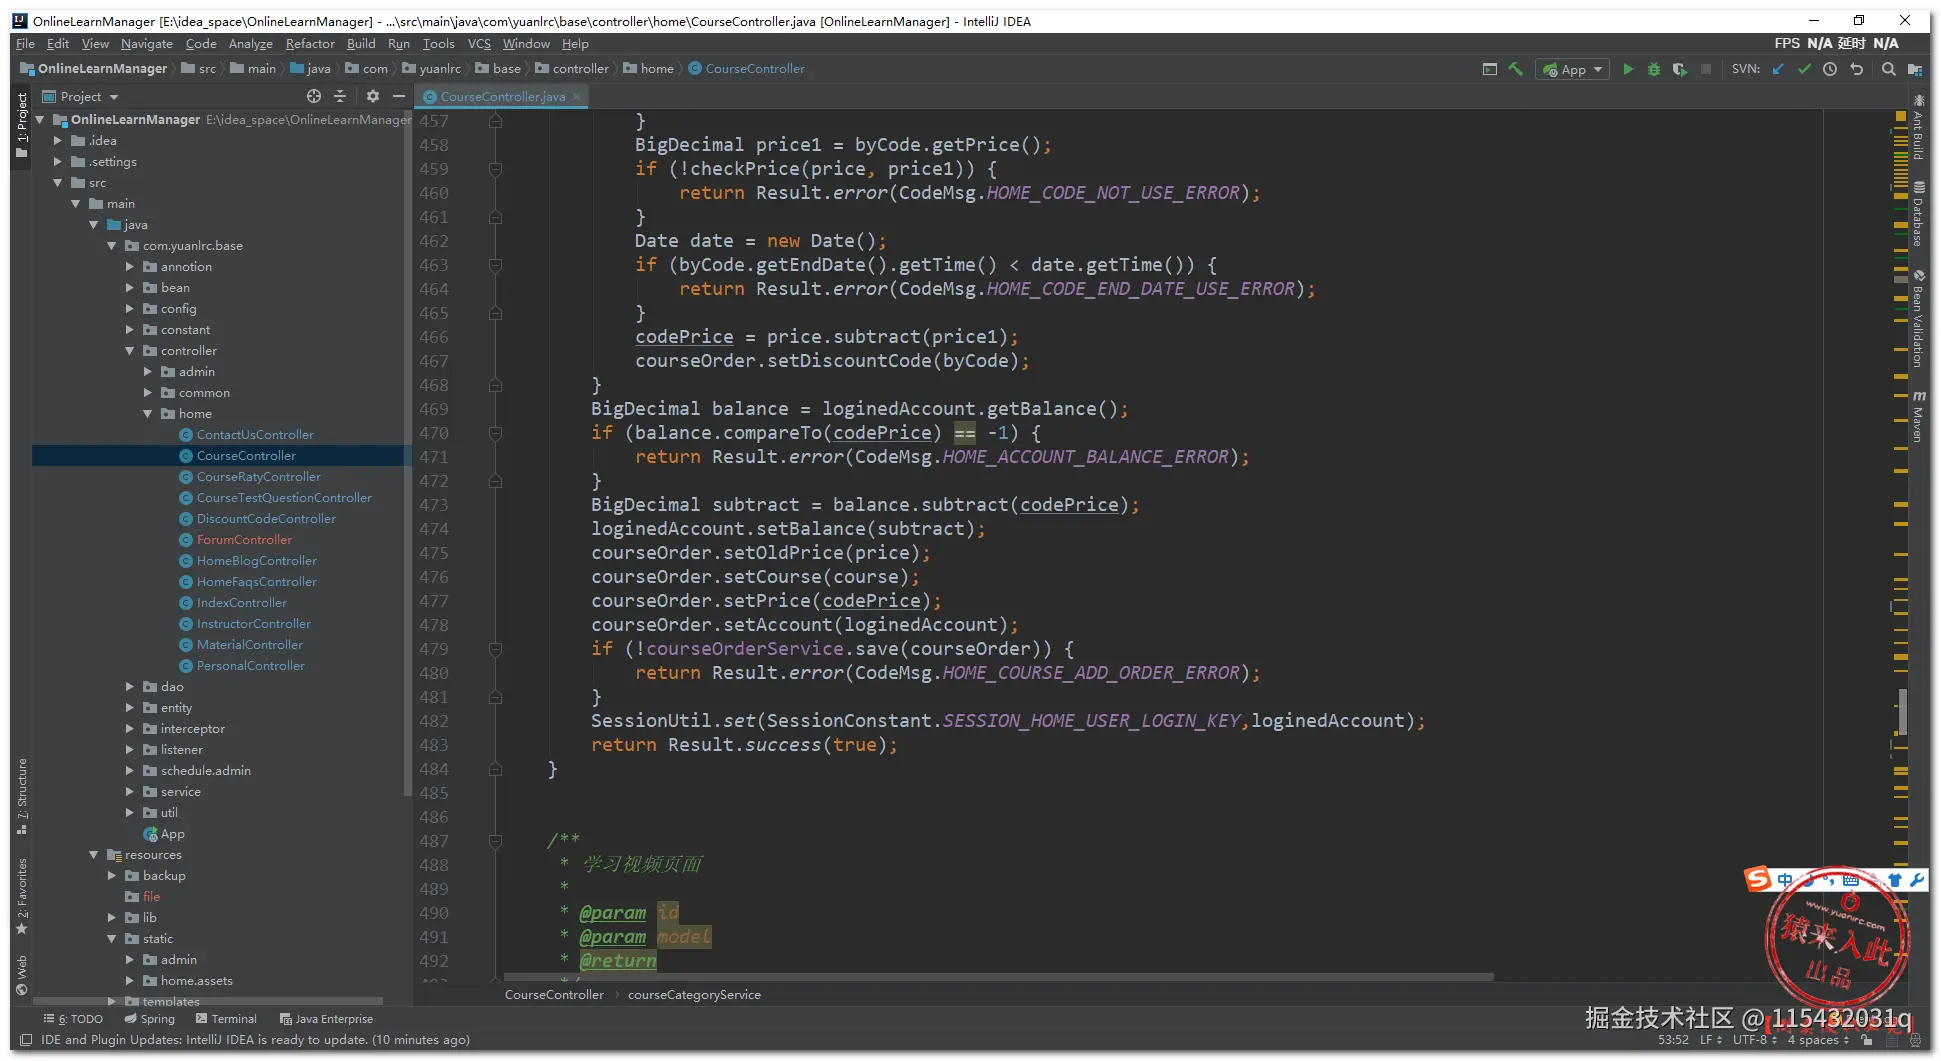Build project using the hammer icon
This screenshot has width=1941, height=1061.
(1516, 69)
